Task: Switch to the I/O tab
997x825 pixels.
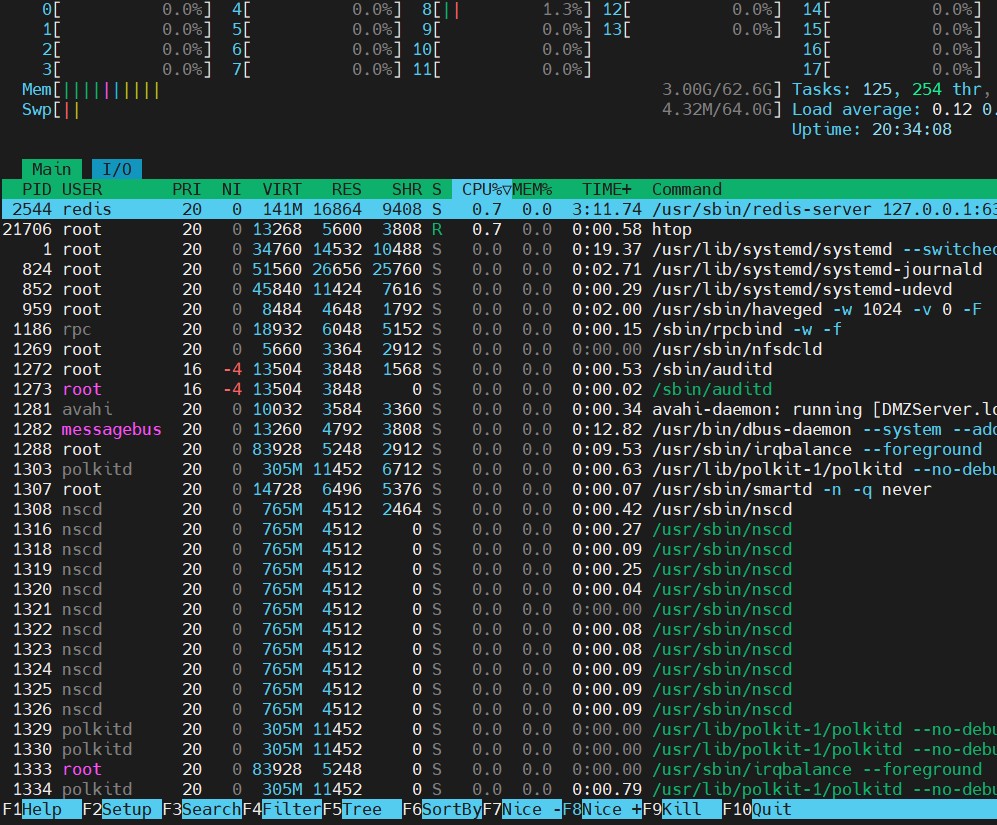Action: 117,169
